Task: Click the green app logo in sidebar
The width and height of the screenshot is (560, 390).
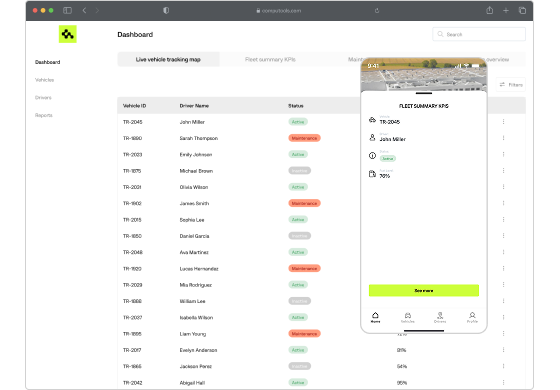Action: [68, 34]
